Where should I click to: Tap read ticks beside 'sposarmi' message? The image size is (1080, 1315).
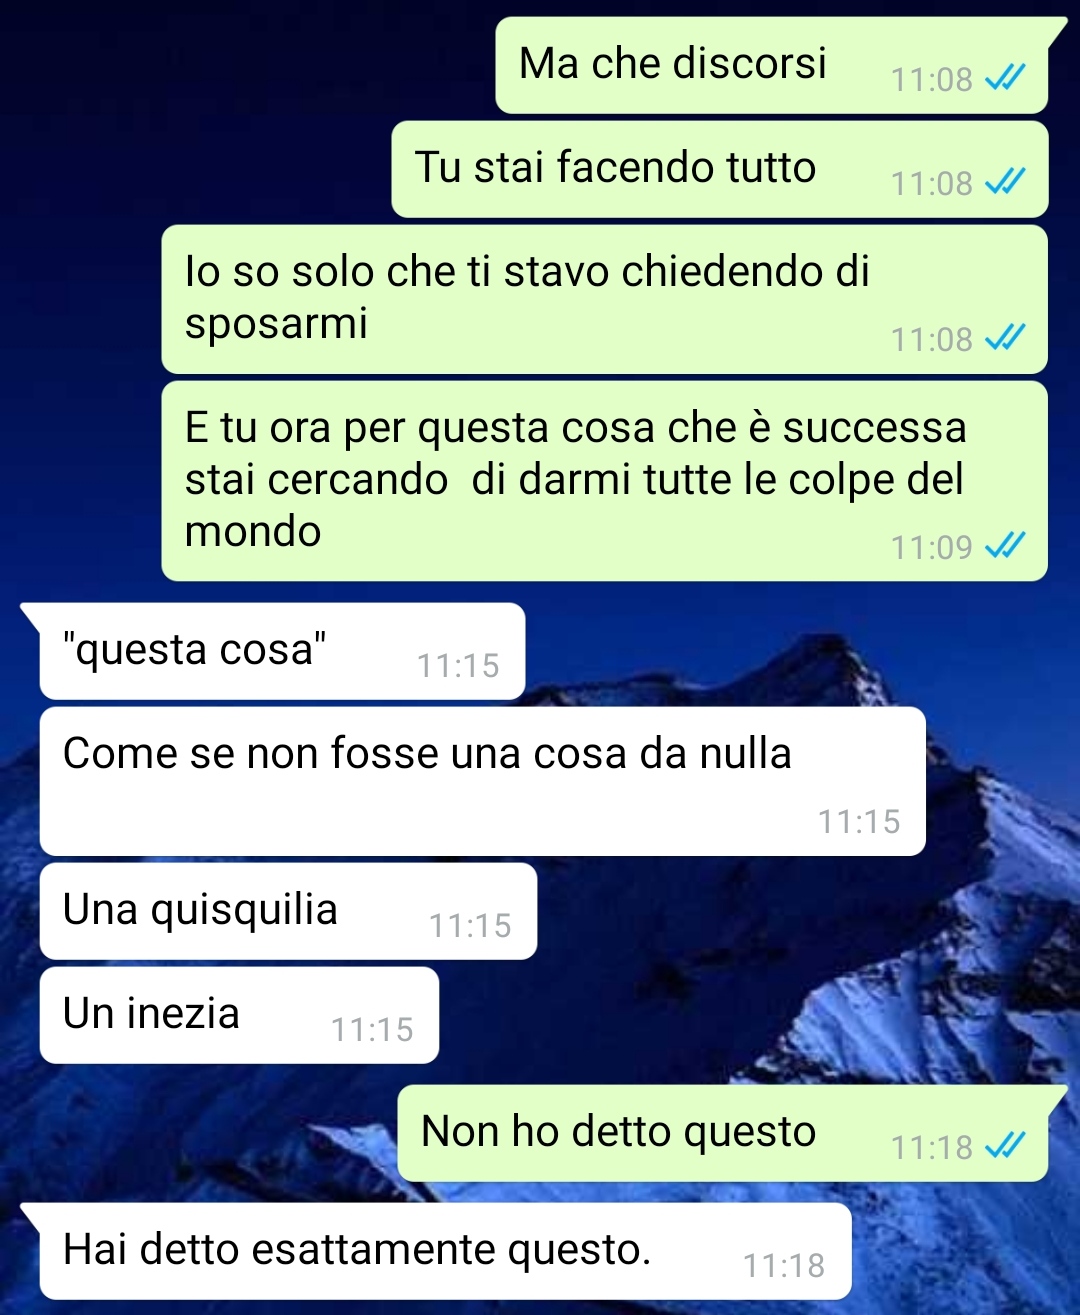1005,338
